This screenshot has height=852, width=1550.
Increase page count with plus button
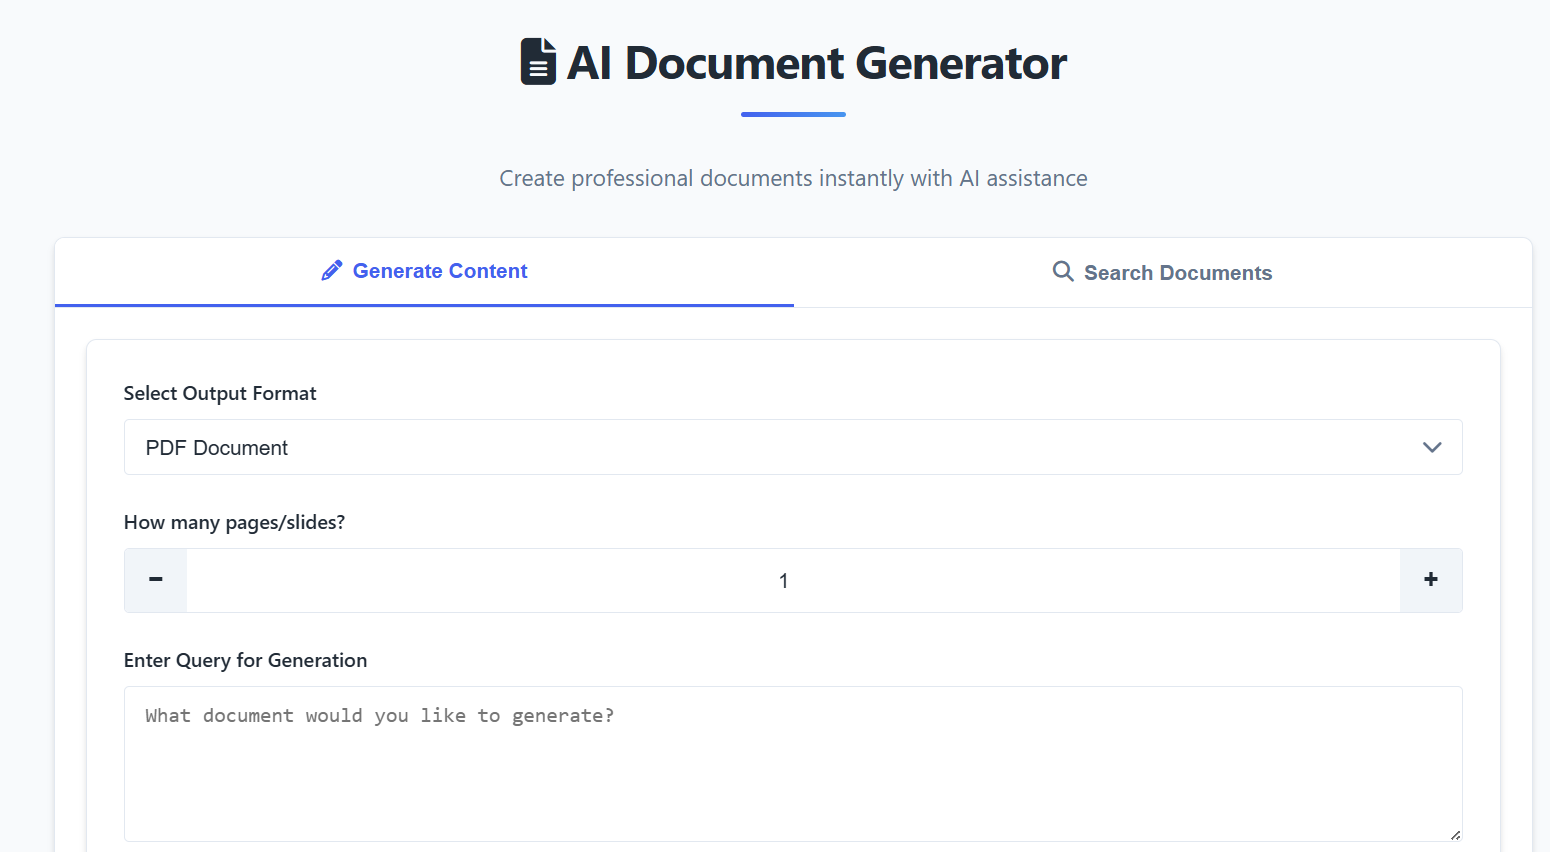(x=1430, y=580)
